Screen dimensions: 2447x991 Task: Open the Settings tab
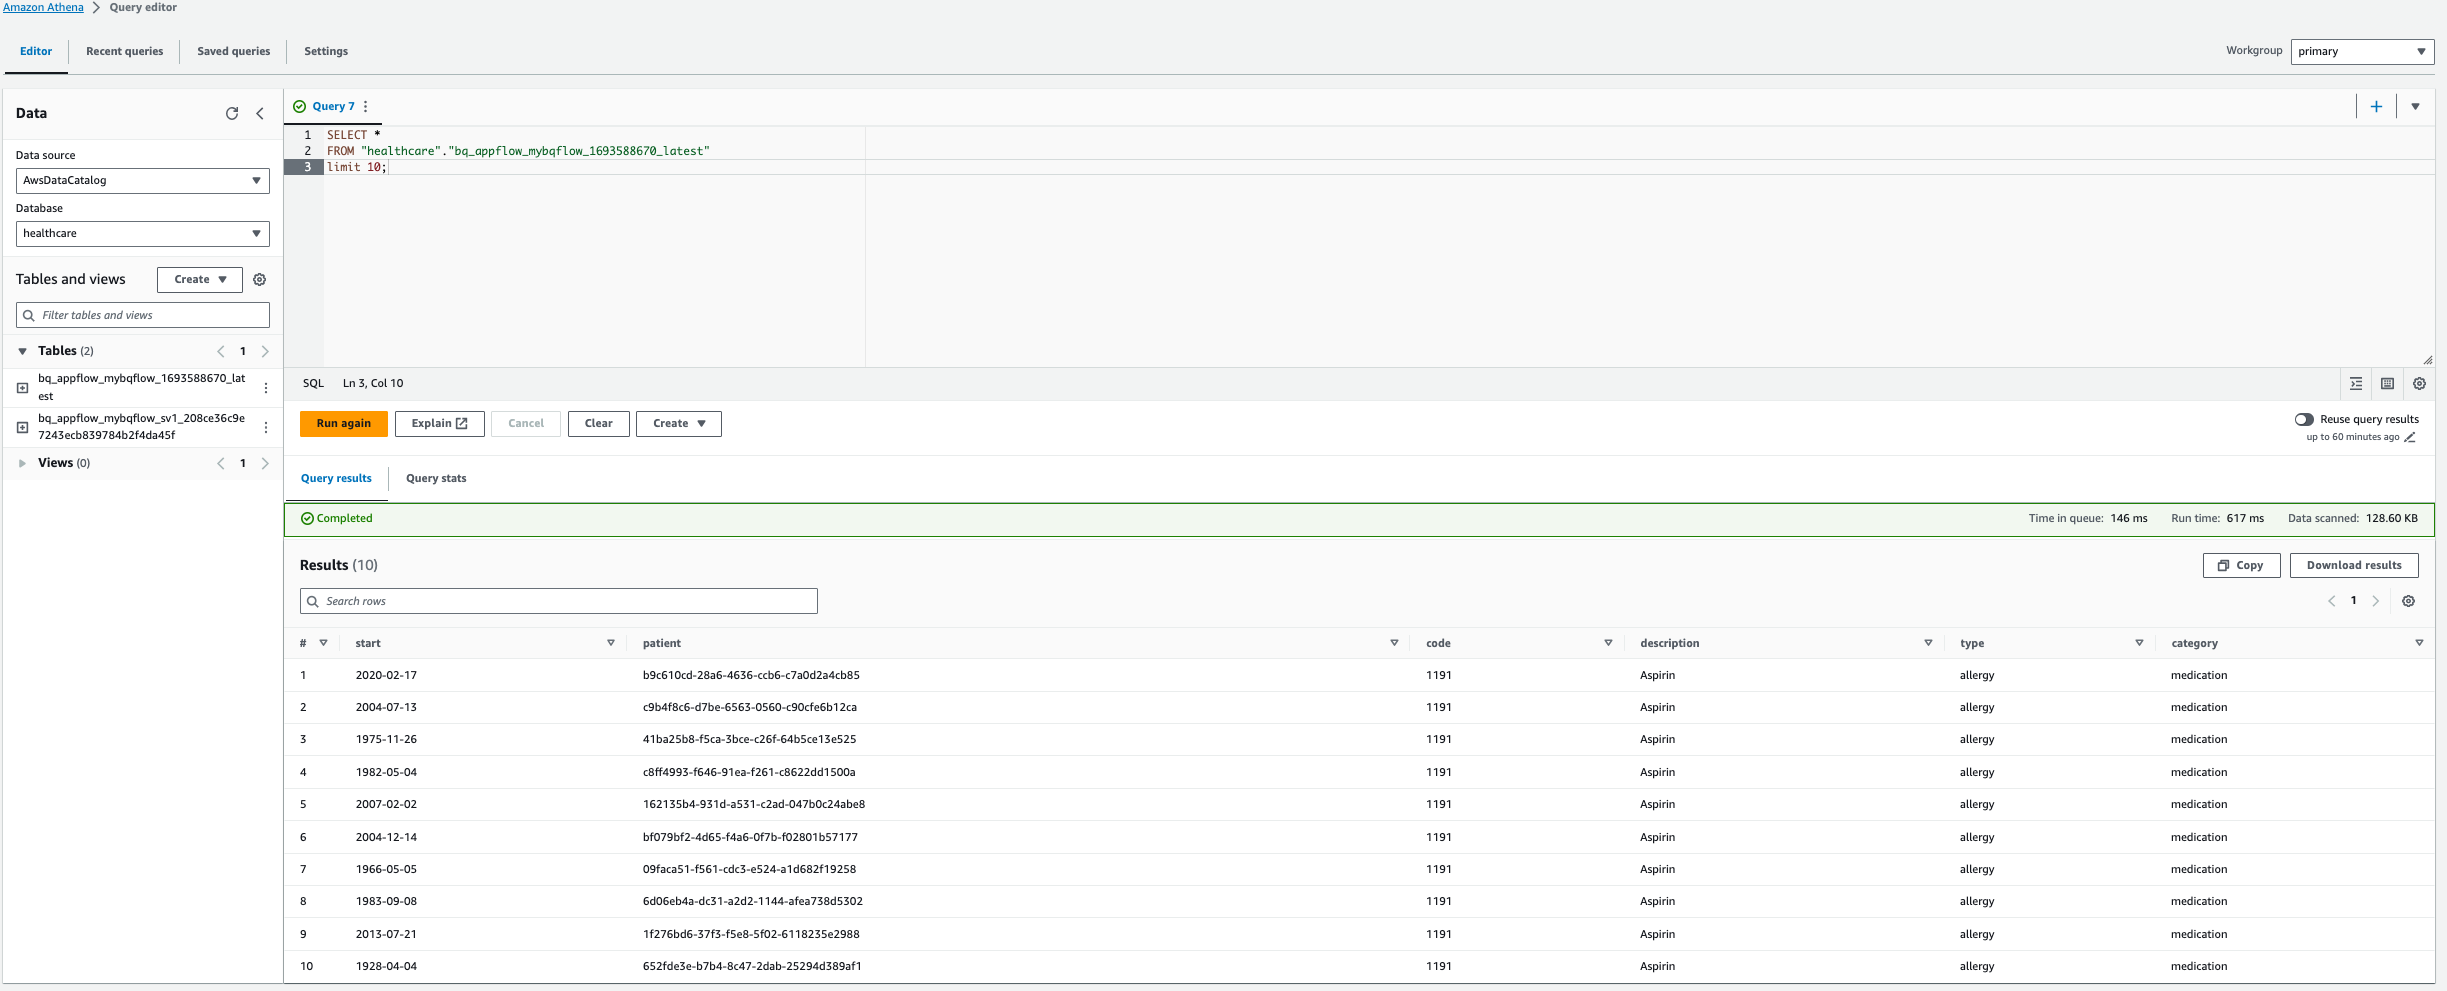(x=326, y=52)
